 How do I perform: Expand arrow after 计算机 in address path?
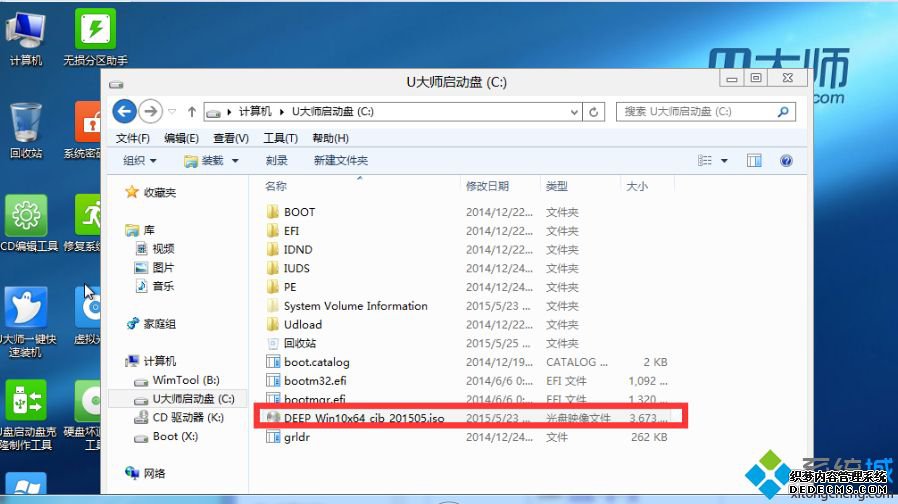pyautogui.click(x=282, y=112)
